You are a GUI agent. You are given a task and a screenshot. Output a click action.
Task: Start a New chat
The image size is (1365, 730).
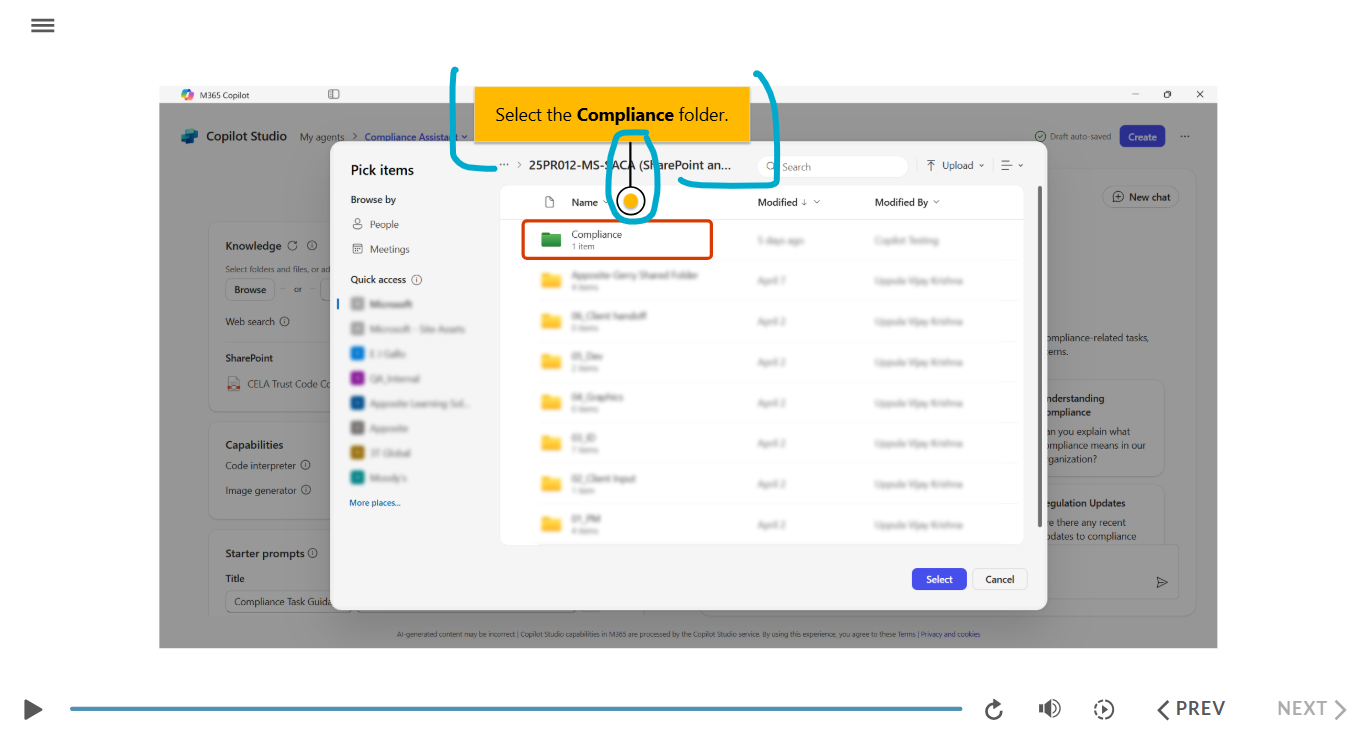(x=1141, y=198)
